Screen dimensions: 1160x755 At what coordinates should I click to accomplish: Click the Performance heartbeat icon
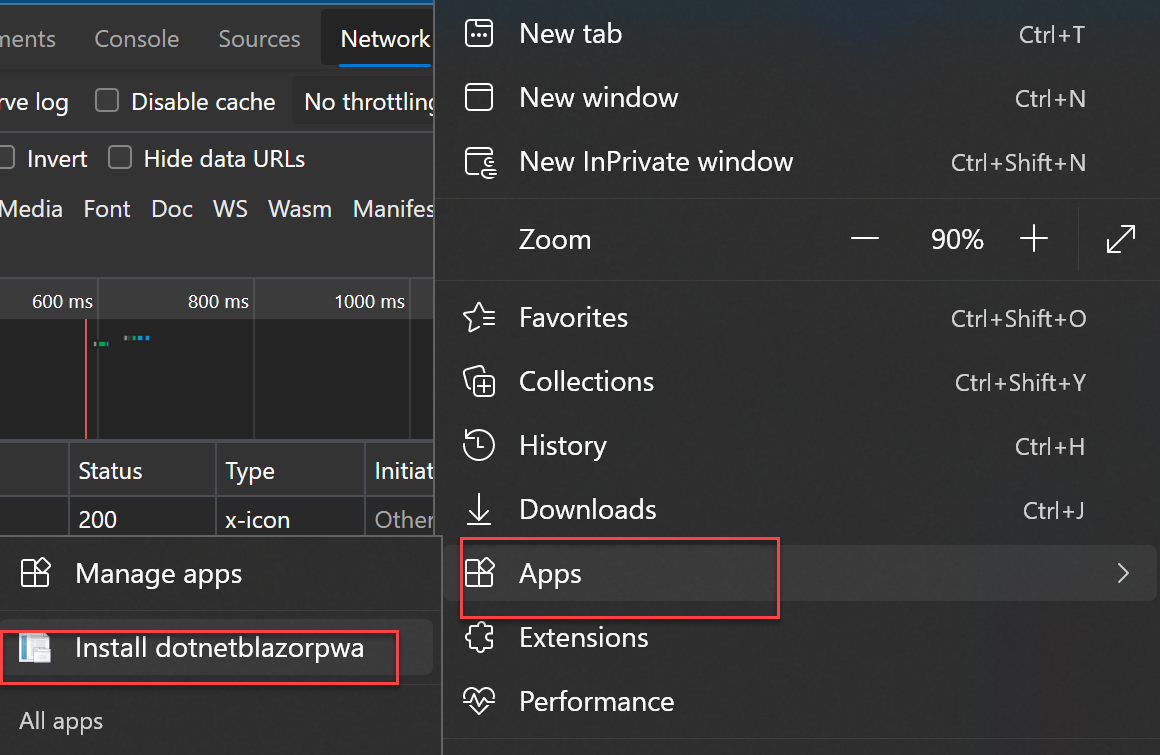tap(479, 702)
